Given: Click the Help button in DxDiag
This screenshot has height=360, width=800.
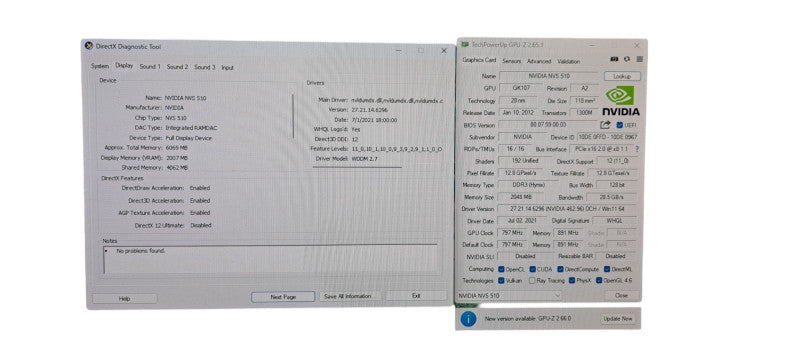Looking at the screenshot, I should tap(124, 298).
